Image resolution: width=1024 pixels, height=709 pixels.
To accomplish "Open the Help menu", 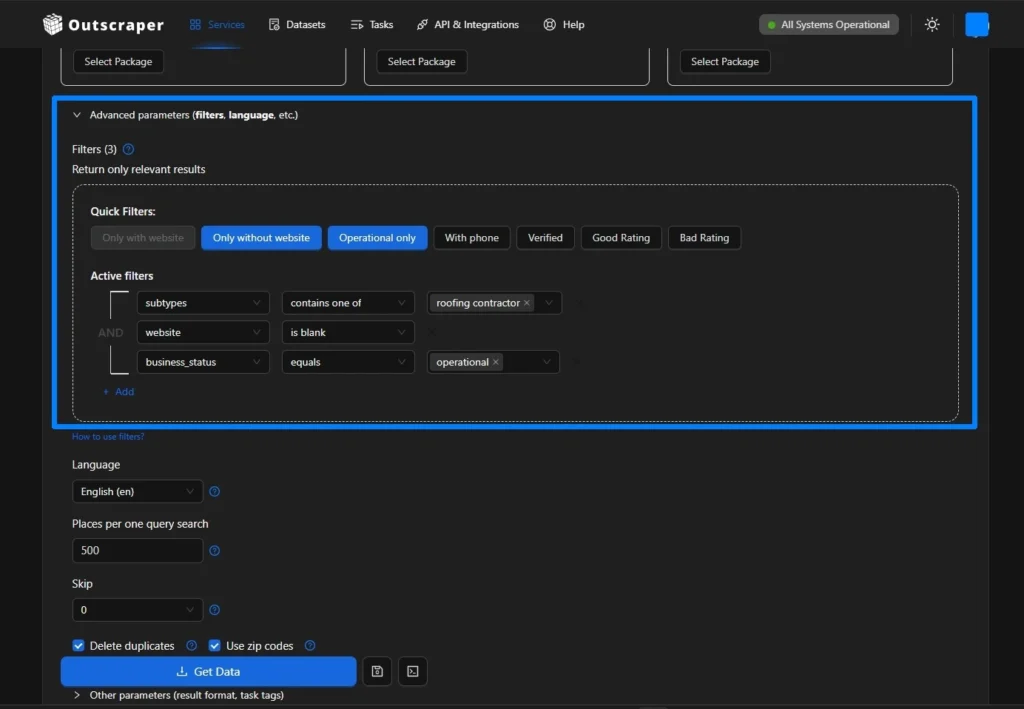I will tap(564, 24).
